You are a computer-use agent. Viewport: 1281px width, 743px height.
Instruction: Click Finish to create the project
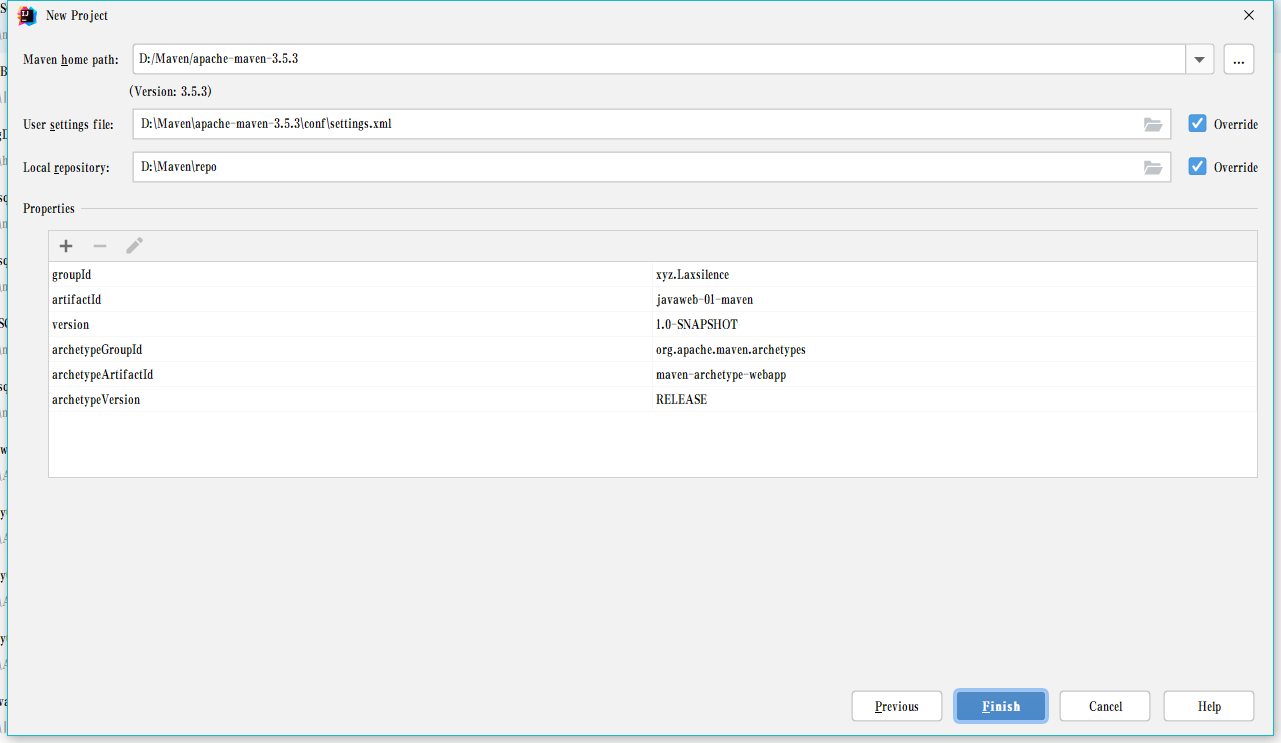tap(1001, 706)
